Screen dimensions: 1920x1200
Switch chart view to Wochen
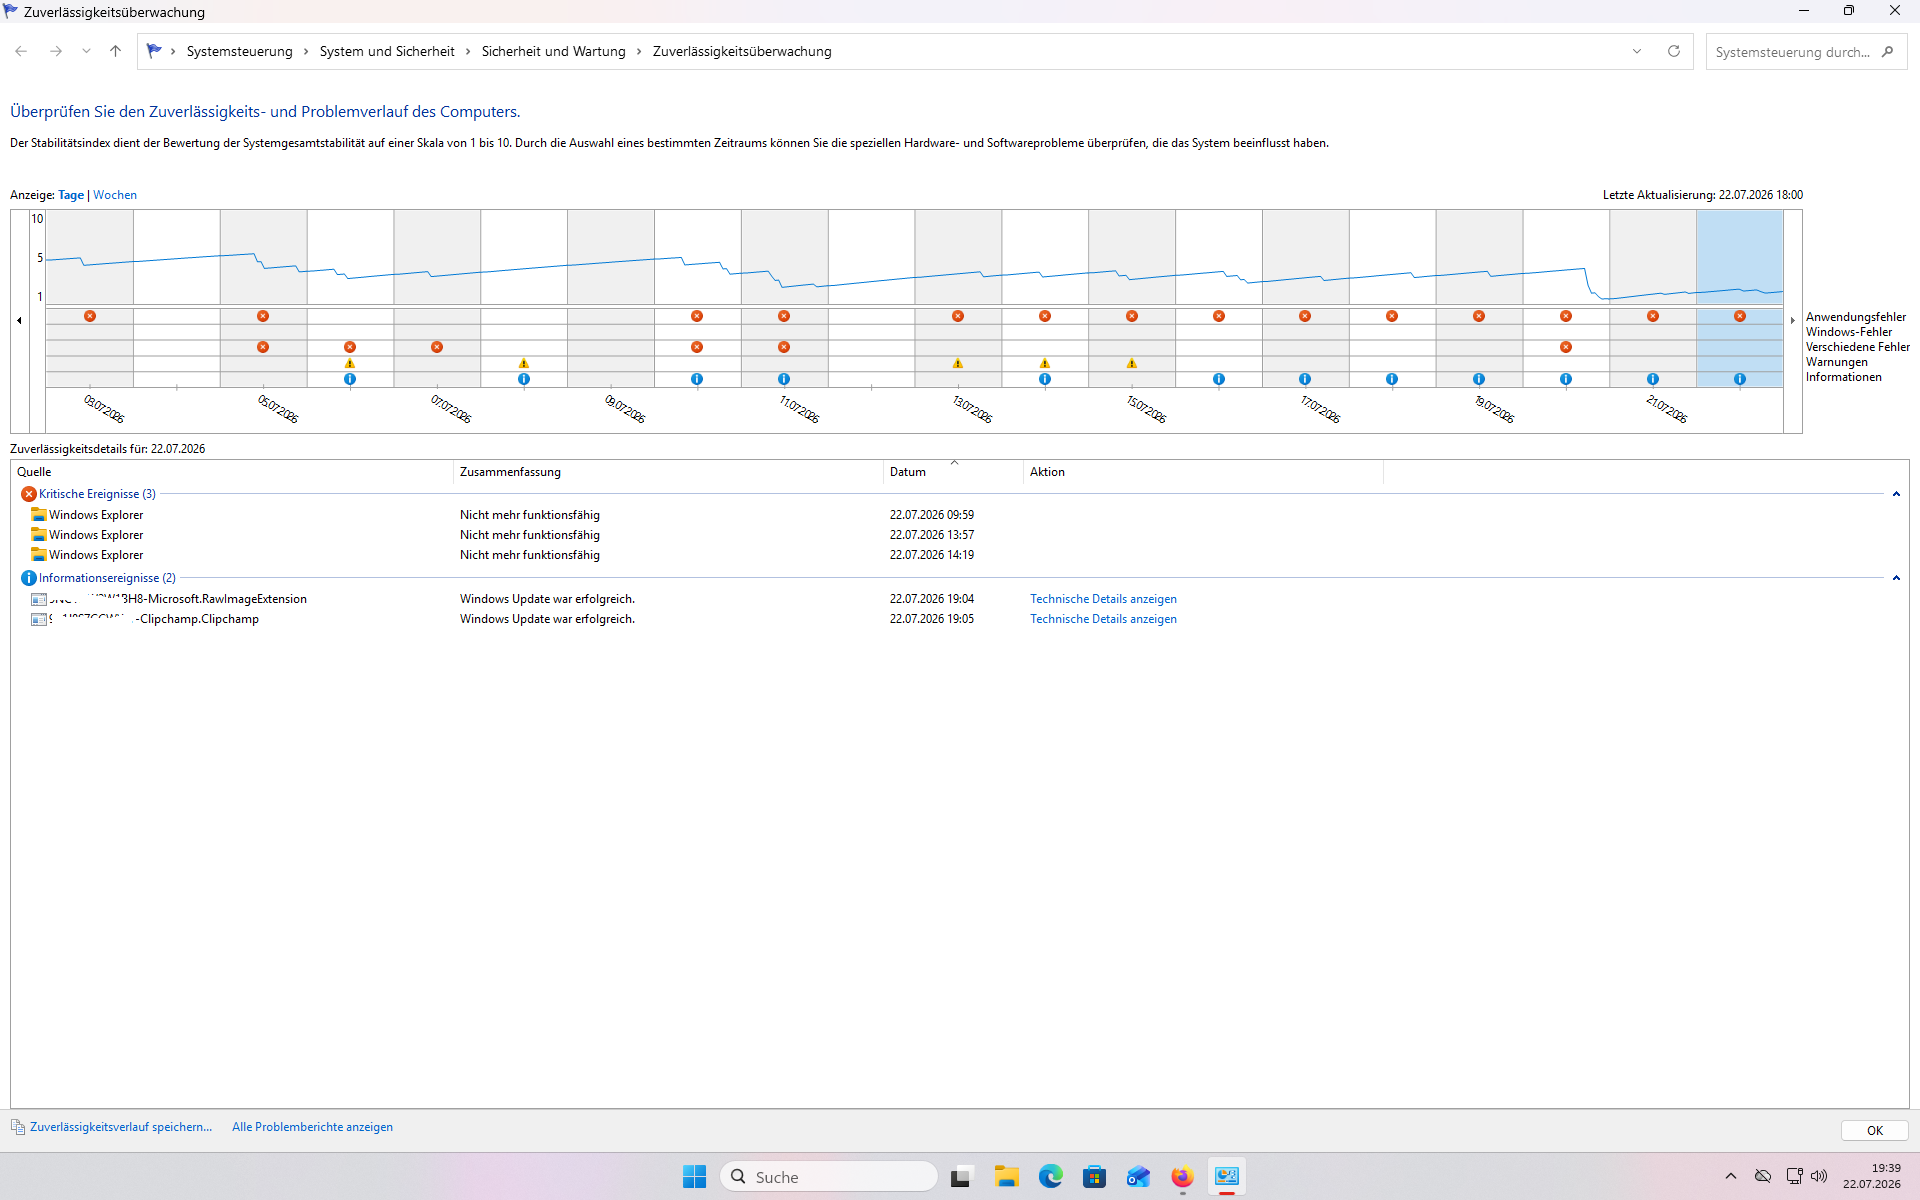(x=115, y=195)
